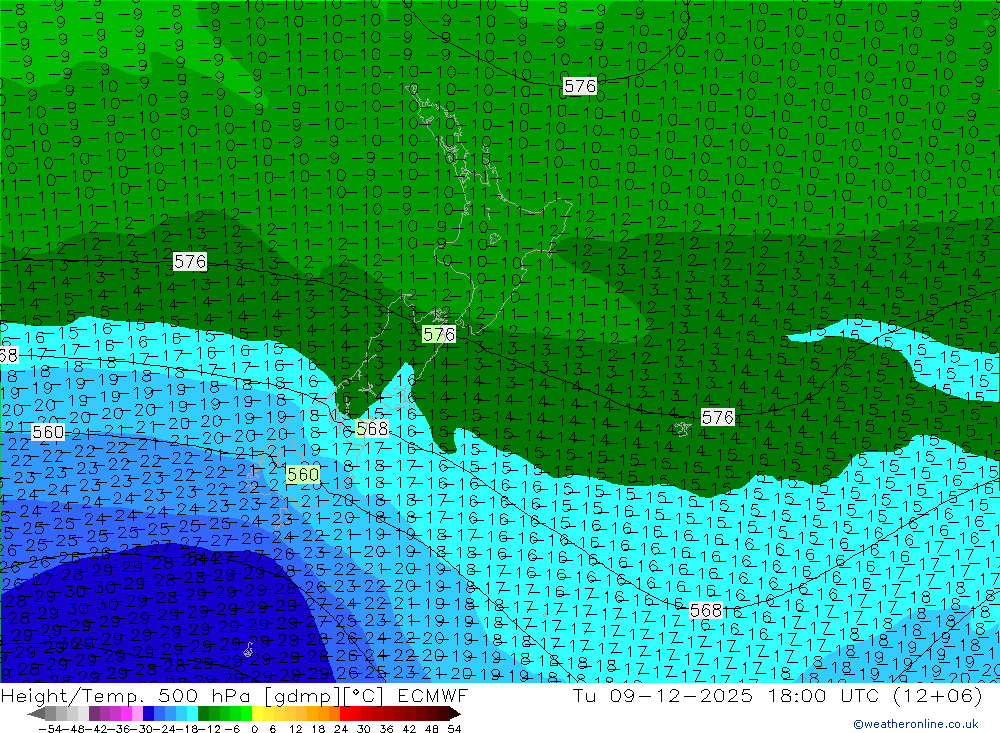Click the '576' contour label at top of map
1000x733 pixels.
[x=580, y=86]
